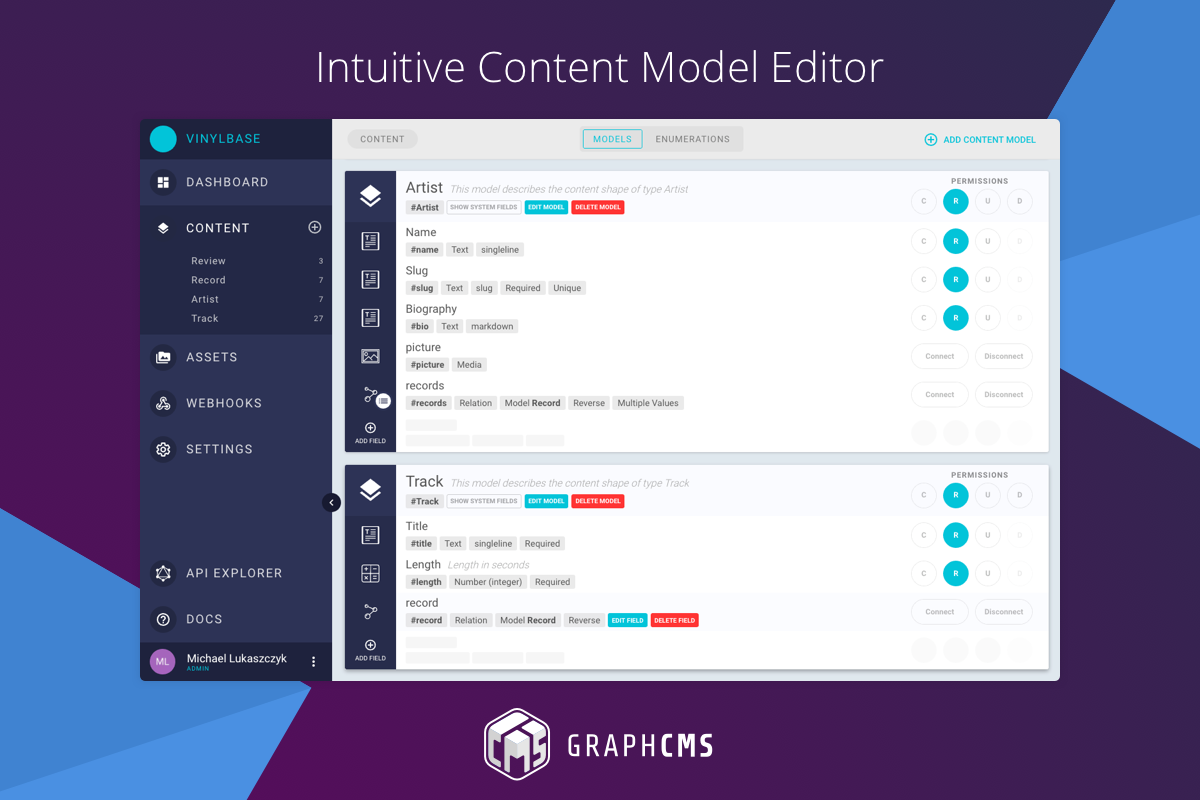Screen dimensions: 1200x800
Task: Click Delete Model on Track
Action: 598,501
